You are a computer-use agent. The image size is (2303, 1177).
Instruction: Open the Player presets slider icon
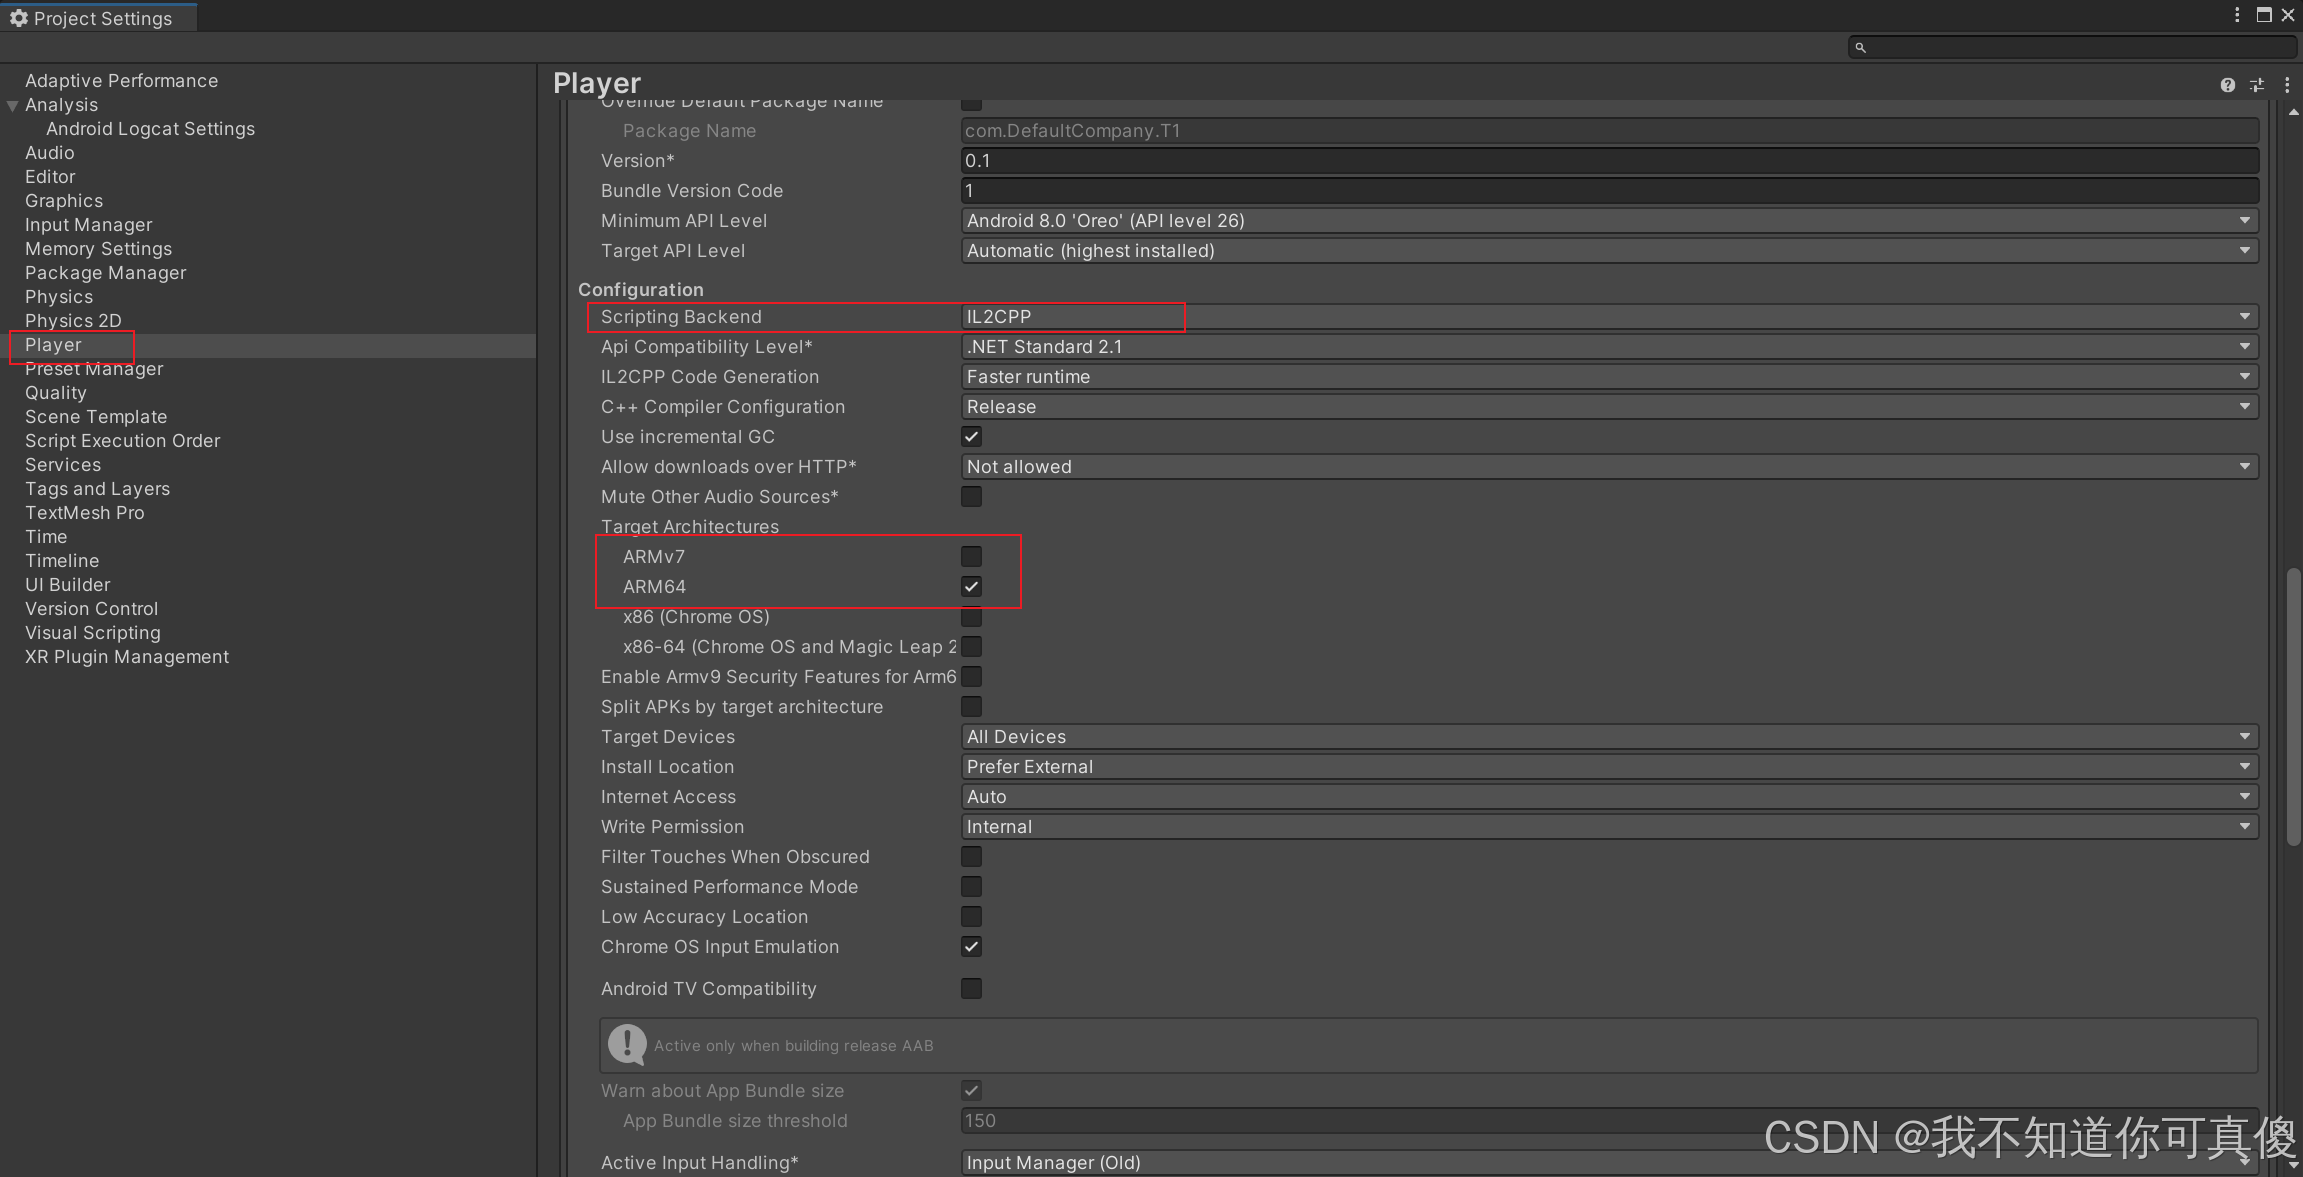pos(2257,86)
